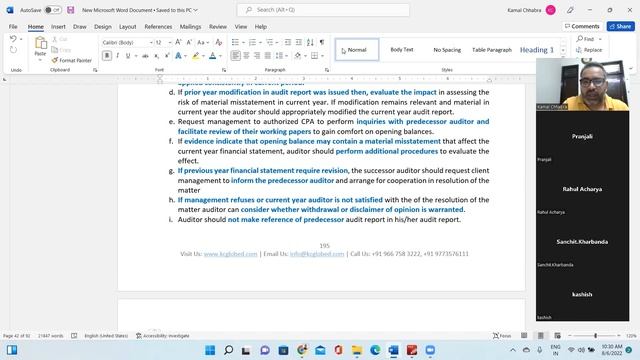This screenshot has height=360, width=640.
Task: Click the Text Effects A icon
Action: tap(178, 56)
